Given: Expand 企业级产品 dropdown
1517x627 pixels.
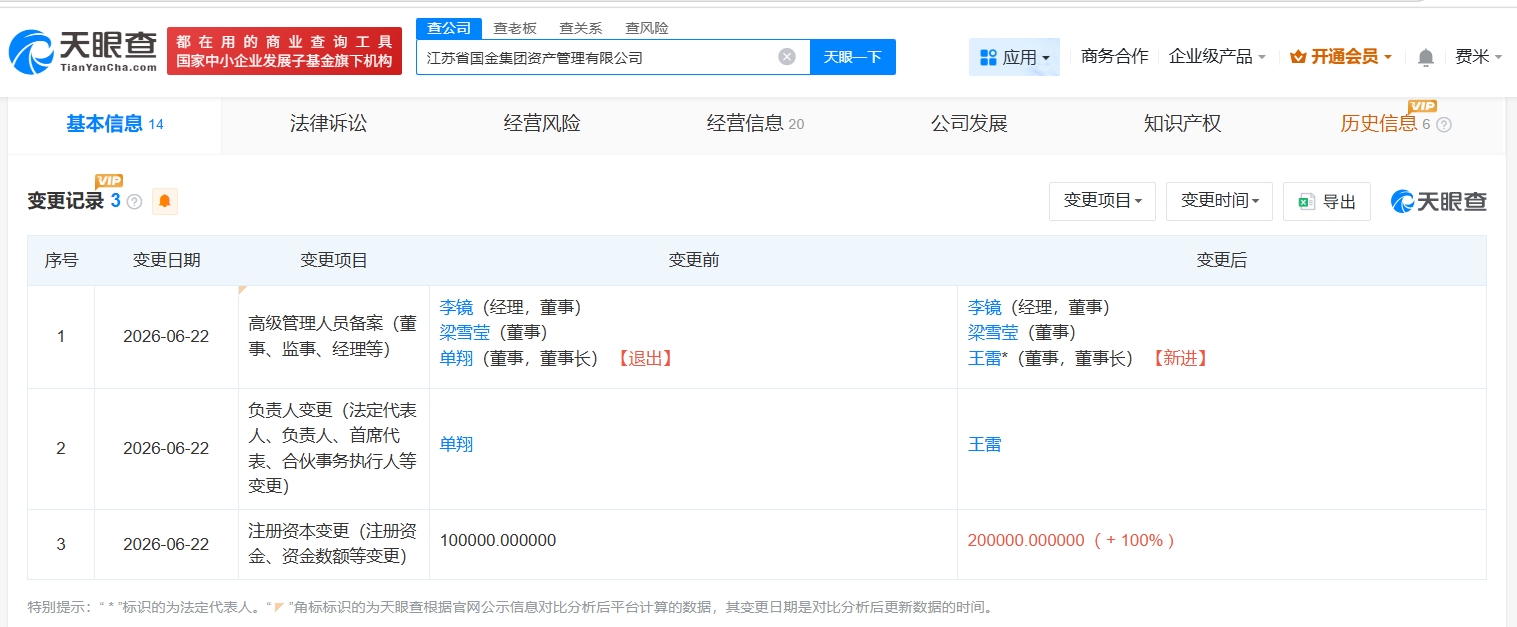Looking at the screenshot, I should (x=1217, y=57).
